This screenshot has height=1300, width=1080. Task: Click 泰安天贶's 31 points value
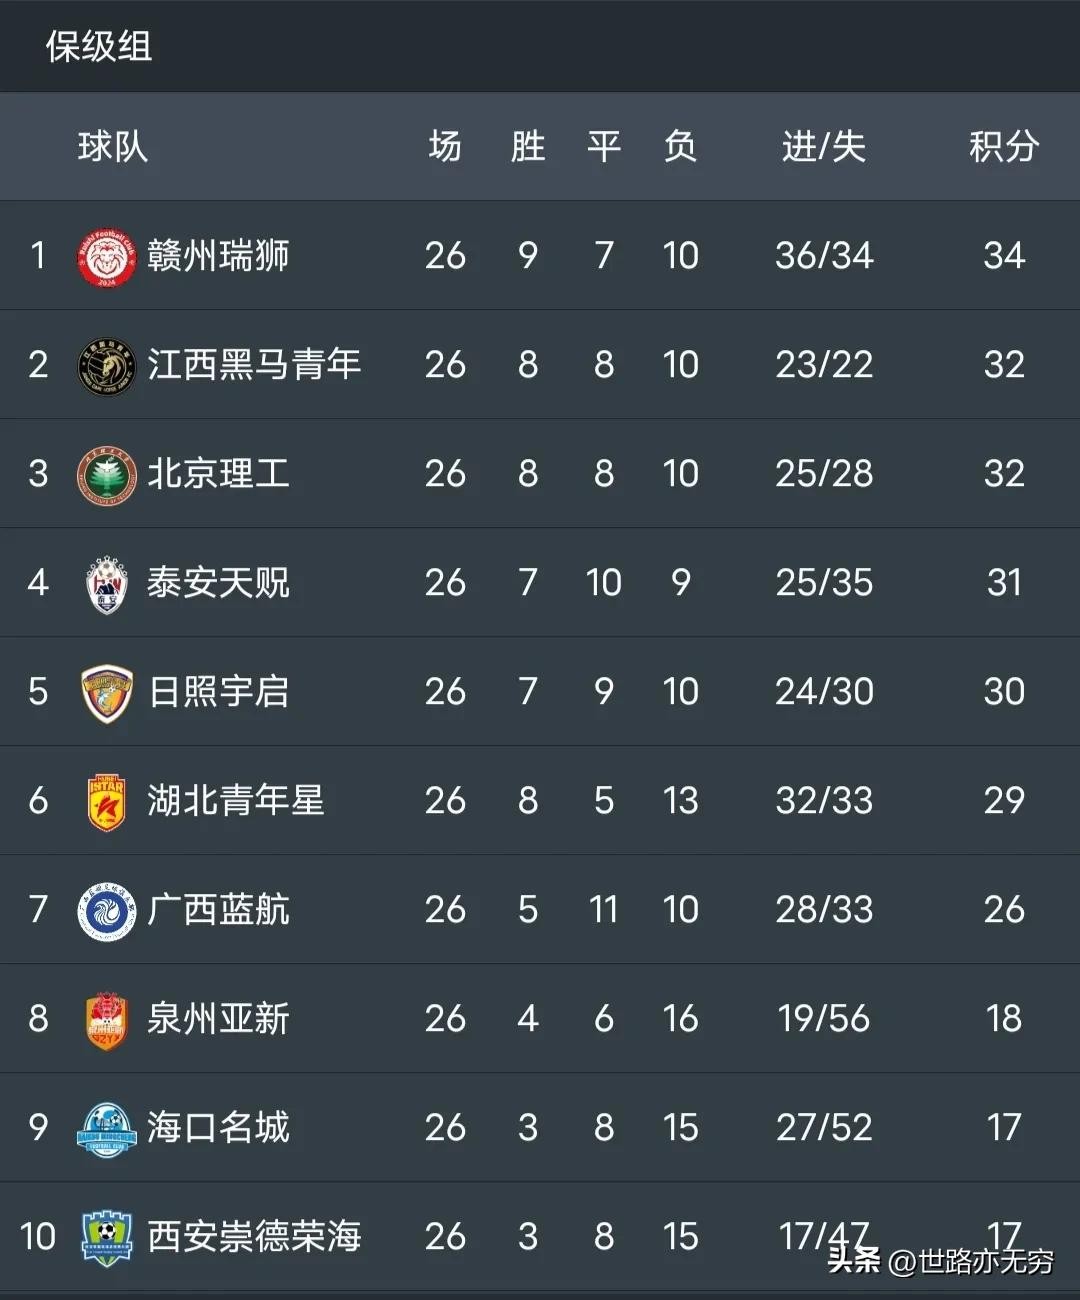[1003, 583]
